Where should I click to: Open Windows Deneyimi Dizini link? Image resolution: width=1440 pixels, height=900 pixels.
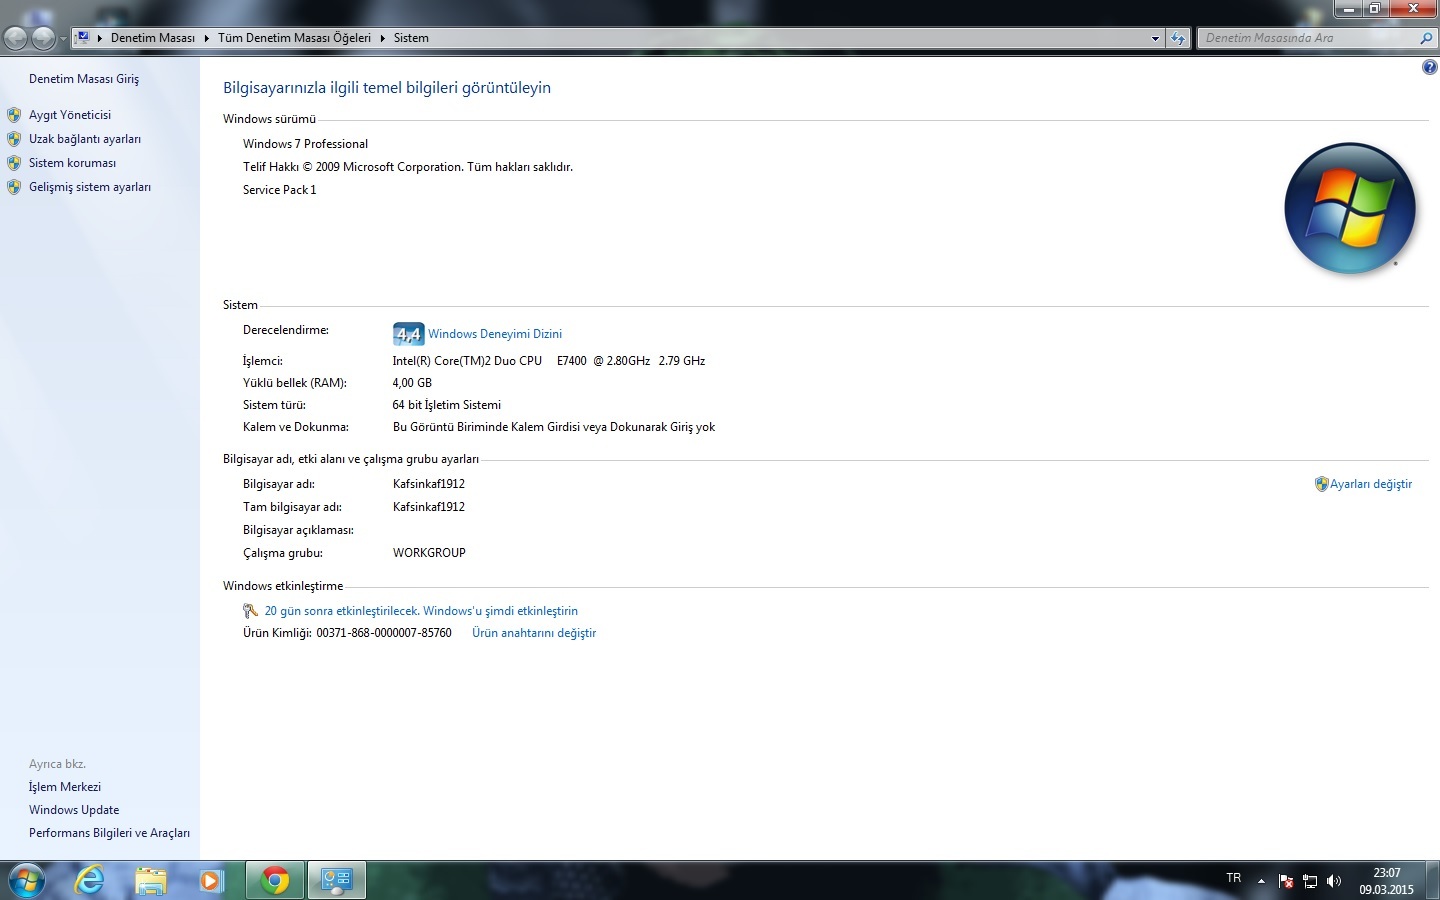[x=495, y=334]
